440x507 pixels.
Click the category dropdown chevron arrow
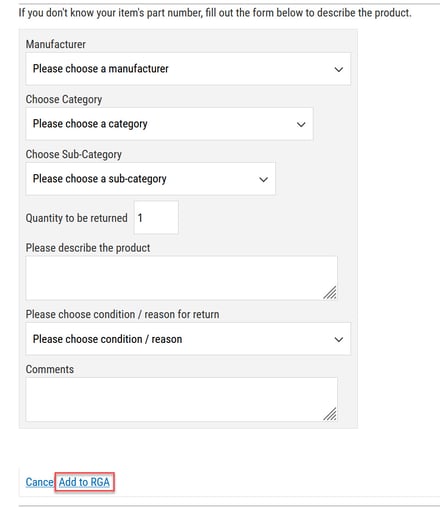click(x=301, y=124)
